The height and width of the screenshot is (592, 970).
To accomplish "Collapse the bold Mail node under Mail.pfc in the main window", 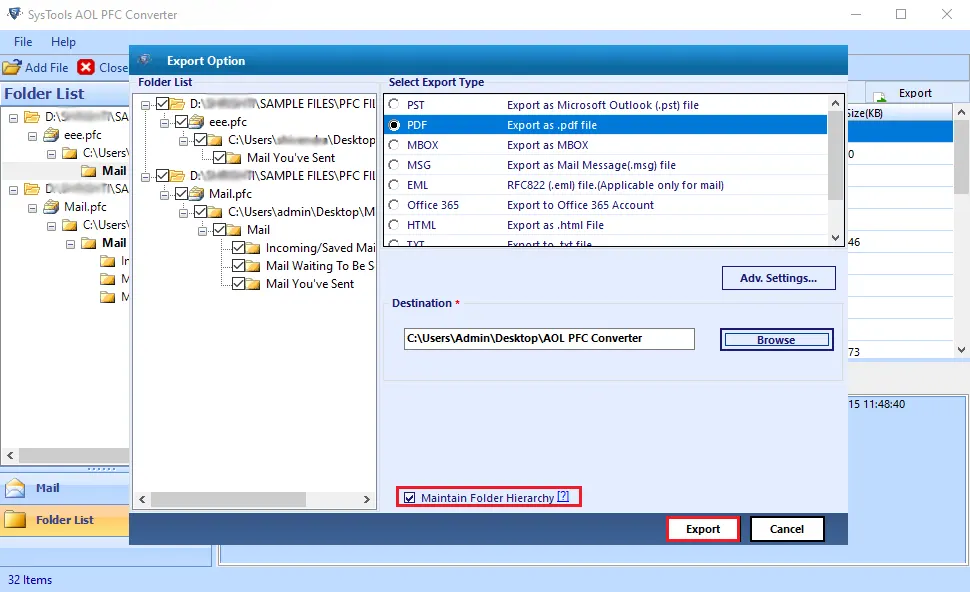I will pos(71,244).
